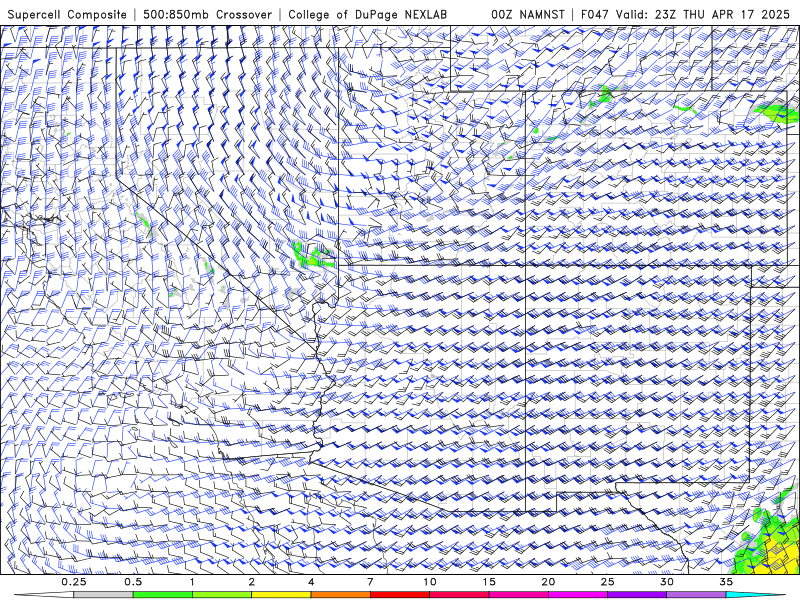Click the colorbar label 35
This screenshot has height=600, width=800.
tap(726, 582)
